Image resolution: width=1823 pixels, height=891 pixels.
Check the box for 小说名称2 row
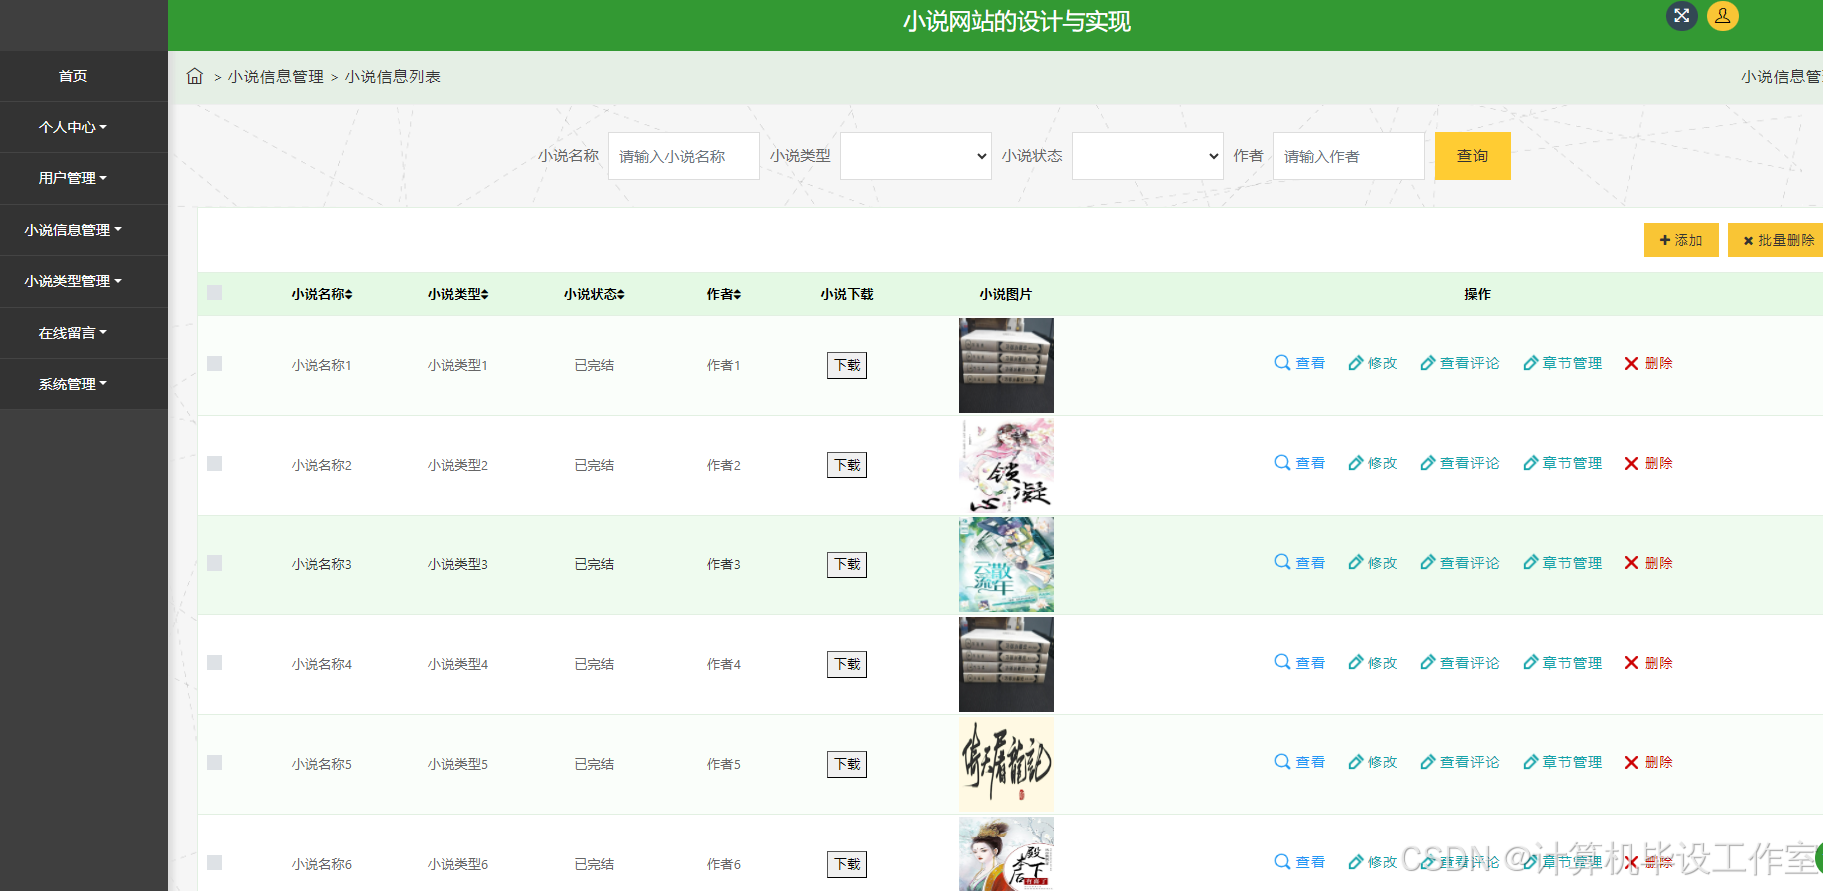pos(214,464)
